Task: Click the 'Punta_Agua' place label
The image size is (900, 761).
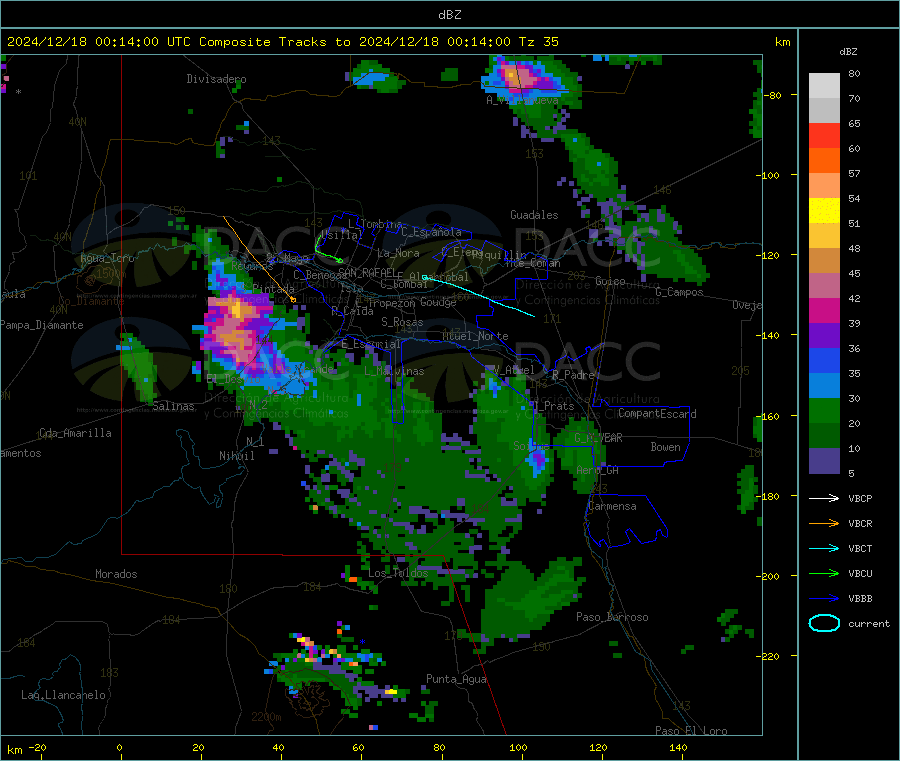Action: (x=456, y=680)
